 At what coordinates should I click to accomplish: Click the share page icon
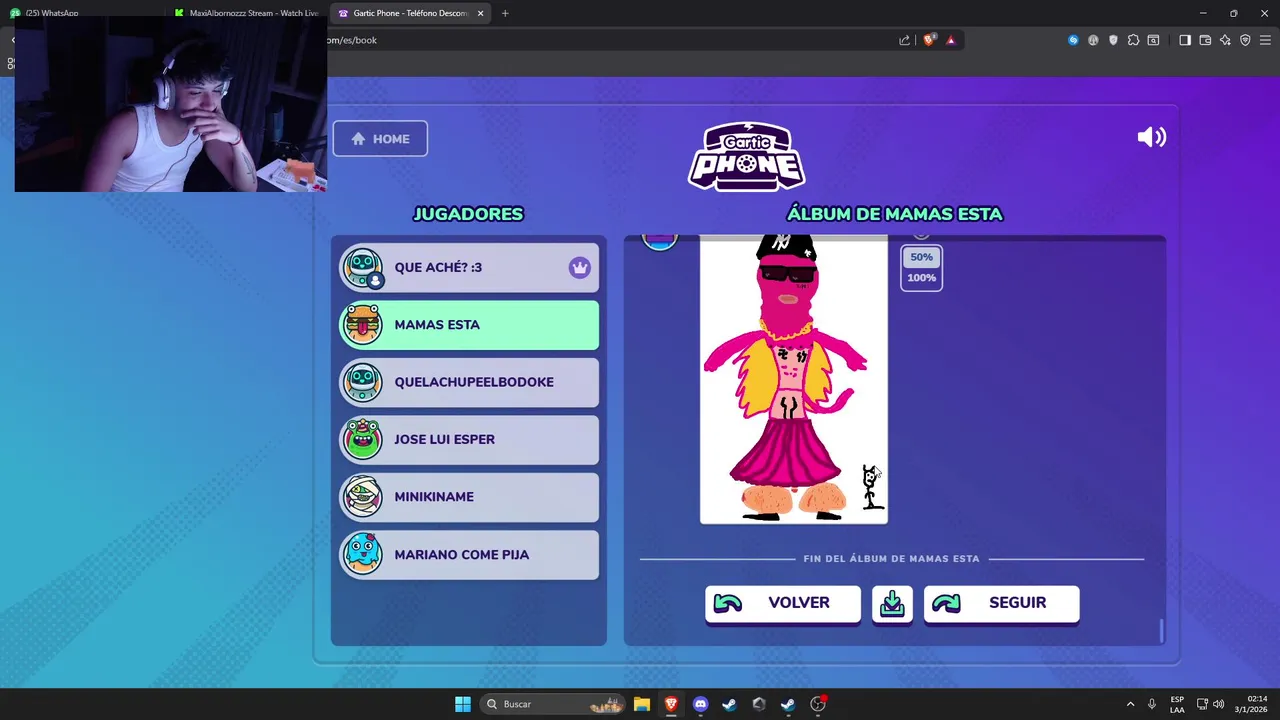click(905, 40)
